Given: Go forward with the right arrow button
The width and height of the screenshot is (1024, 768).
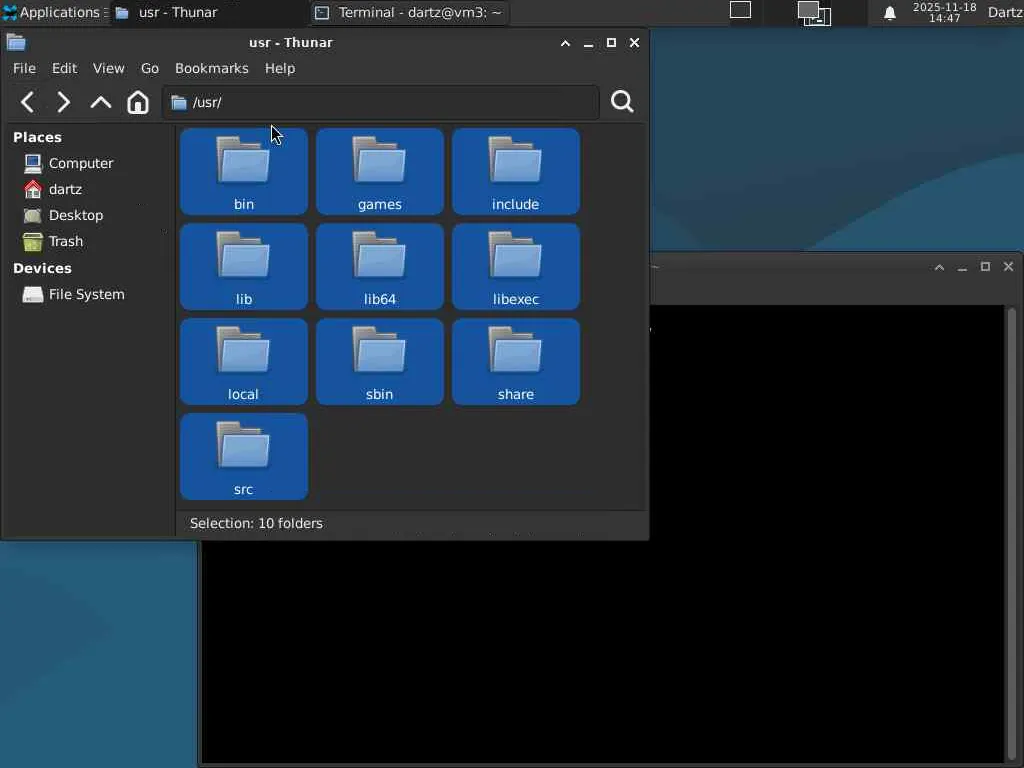Looking at the screenshot, I should tap(63, 102).
